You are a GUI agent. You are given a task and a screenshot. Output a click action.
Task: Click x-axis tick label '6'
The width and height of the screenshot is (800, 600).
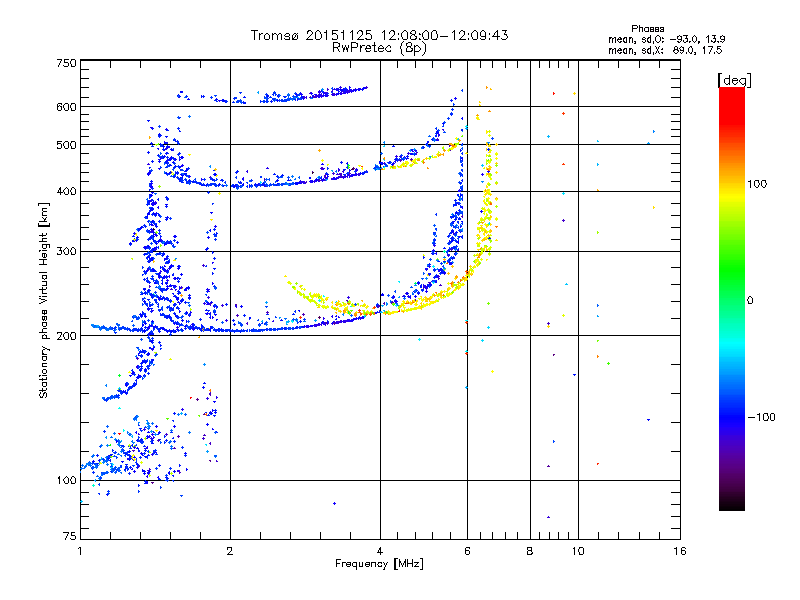(x=467, y=551)
